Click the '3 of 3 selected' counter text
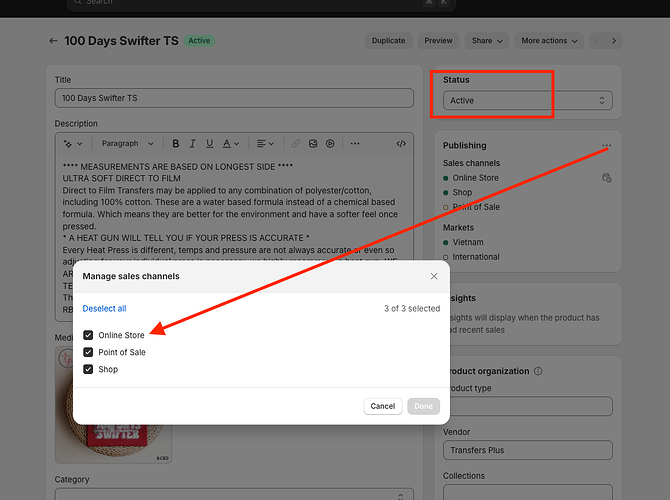Screen dimensions: 670x500 click(412, 309)
